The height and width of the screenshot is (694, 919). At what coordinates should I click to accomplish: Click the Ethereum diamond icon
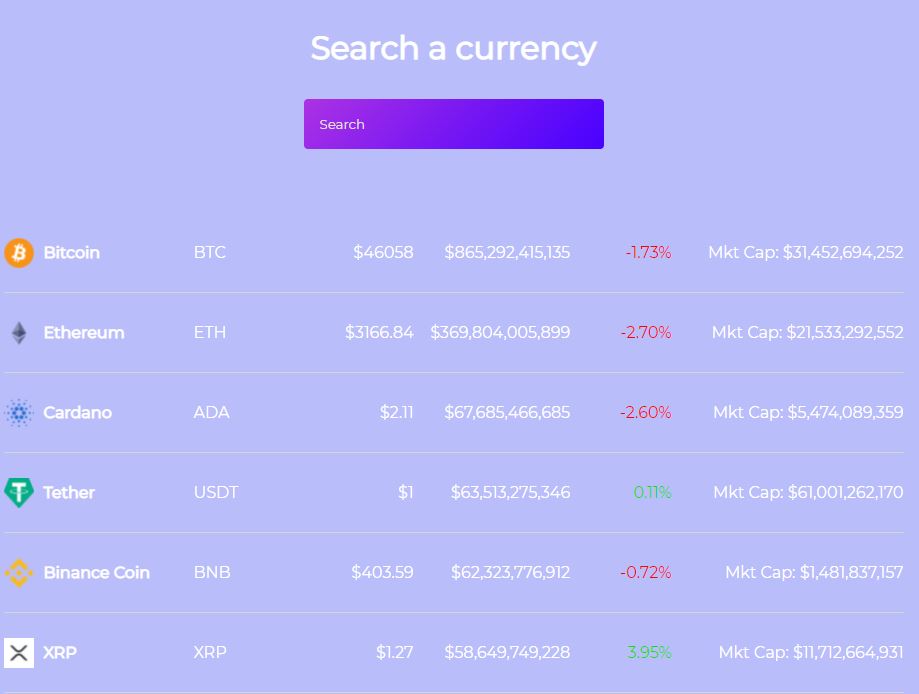pyautogui.click(x=19, y=333)
